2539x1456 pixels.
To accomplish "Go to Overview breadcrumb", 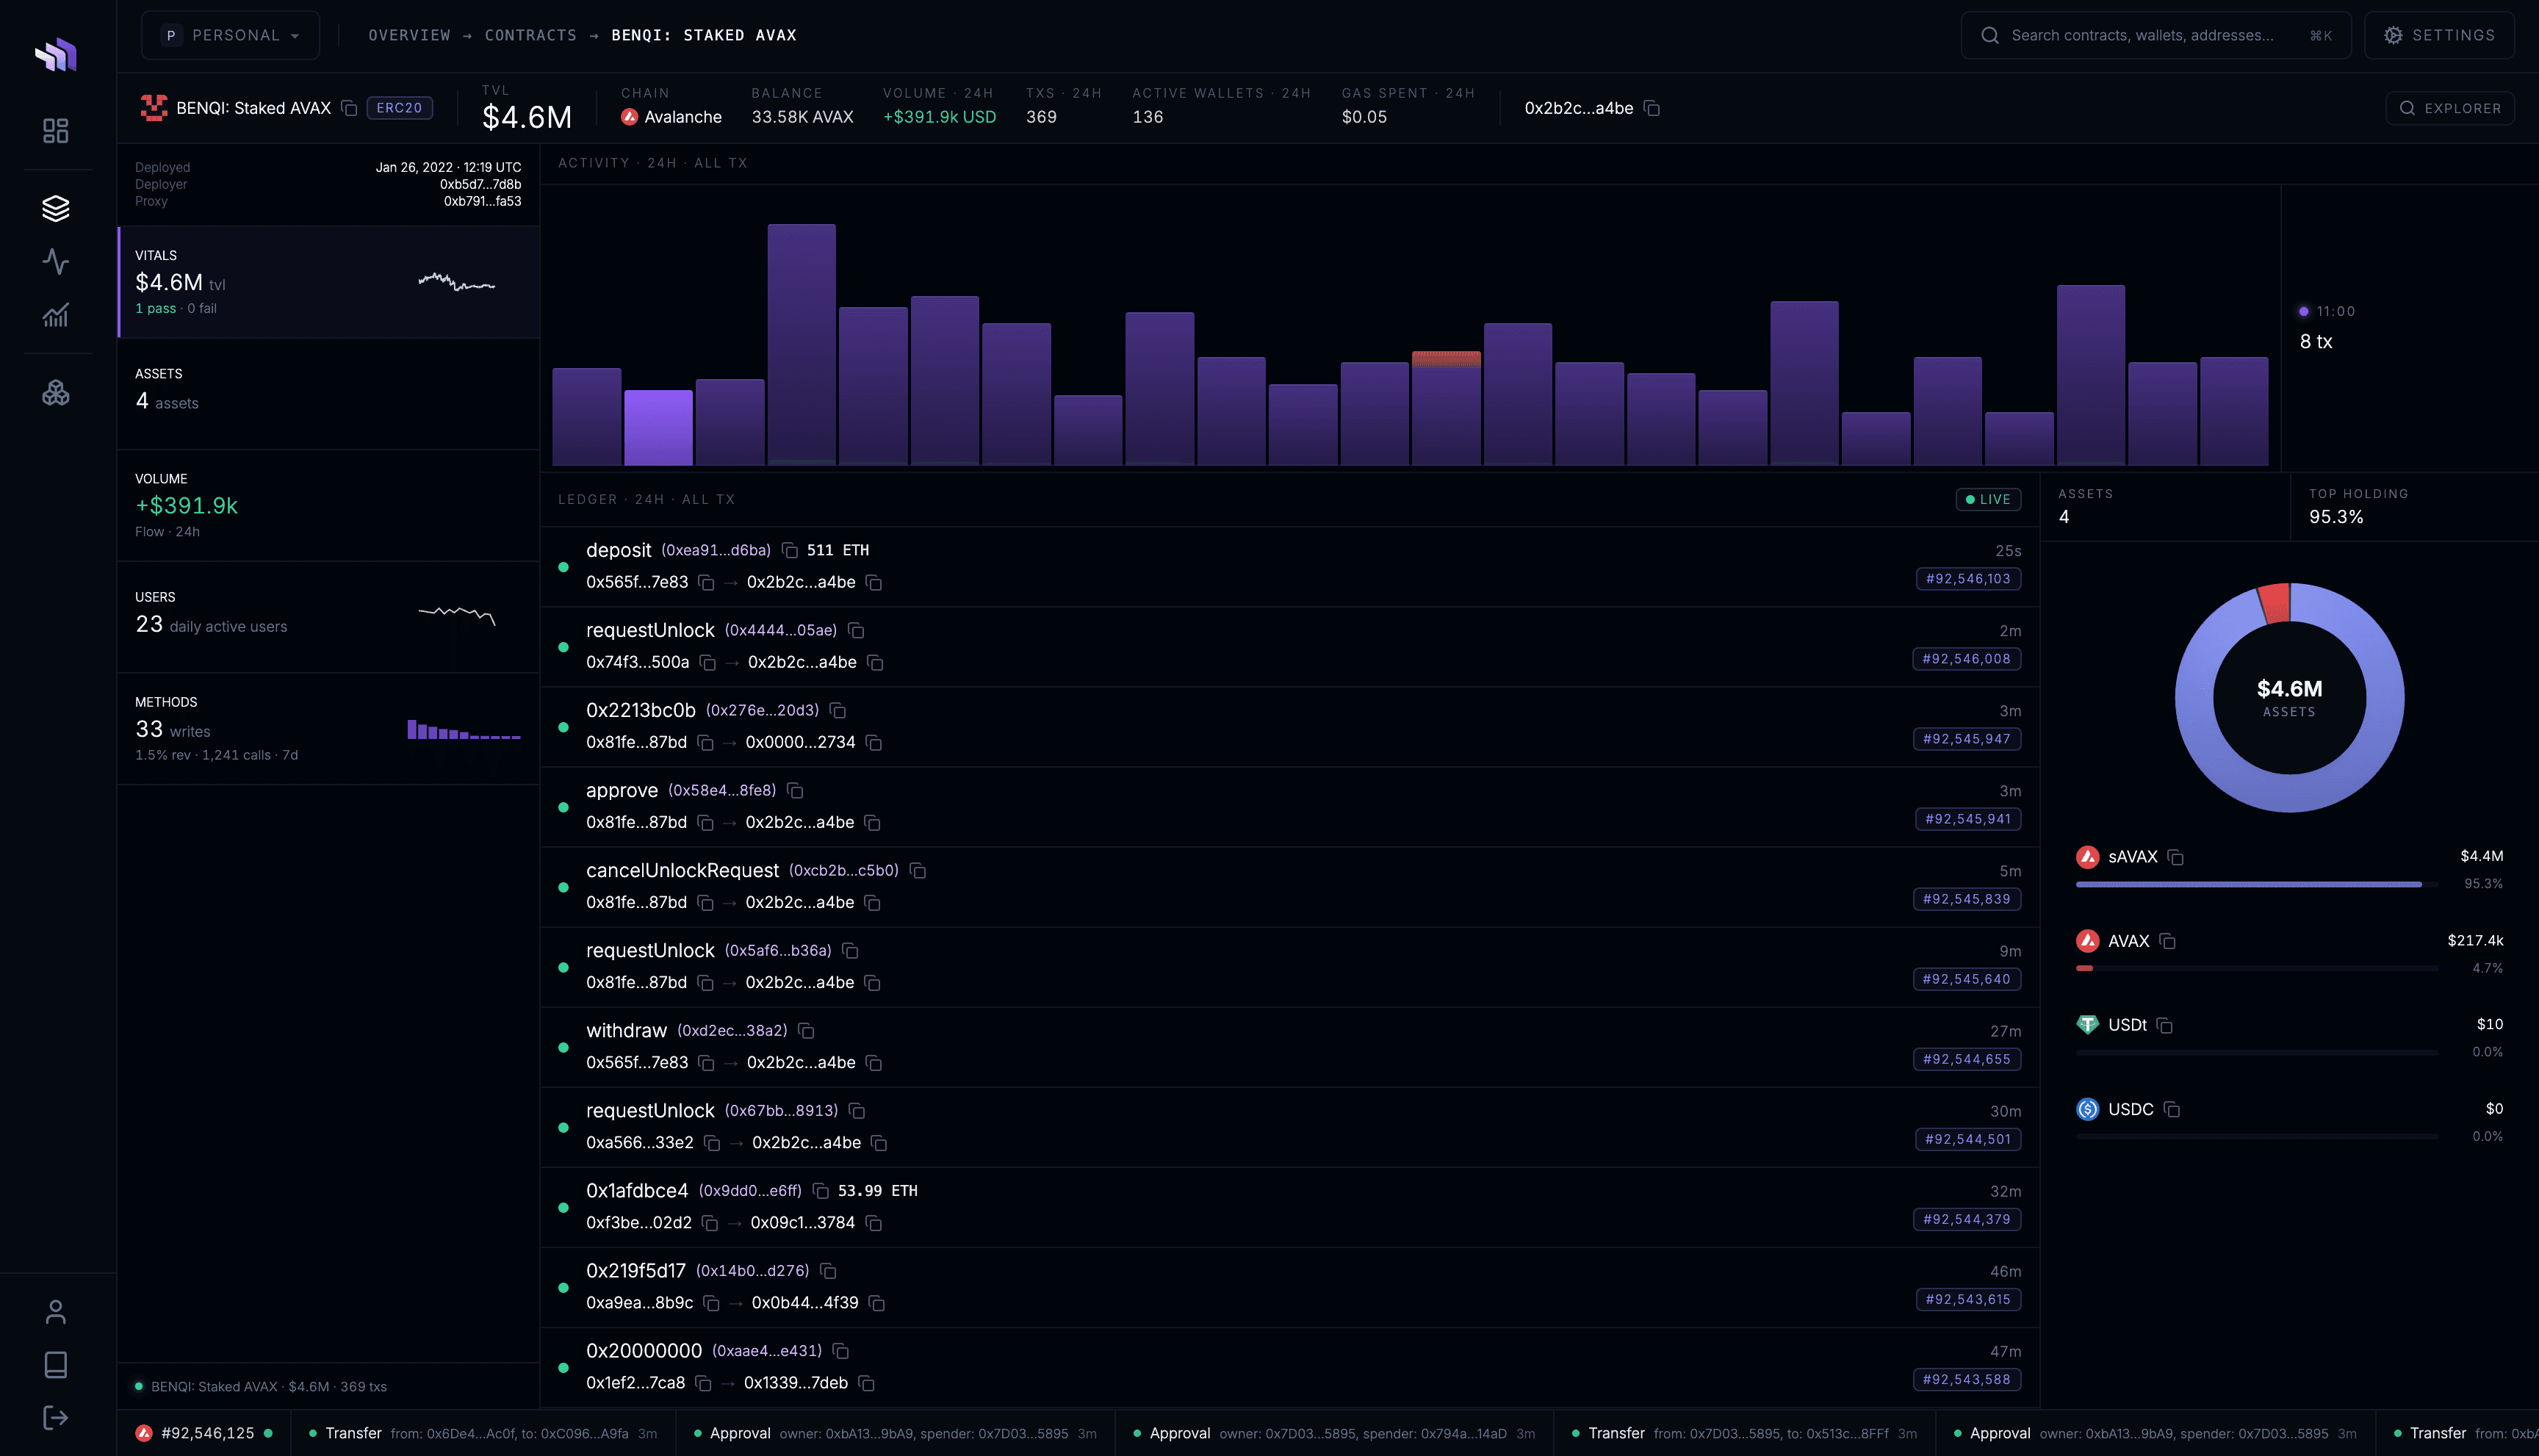I will pyautogui.click(x=409, y=35).
